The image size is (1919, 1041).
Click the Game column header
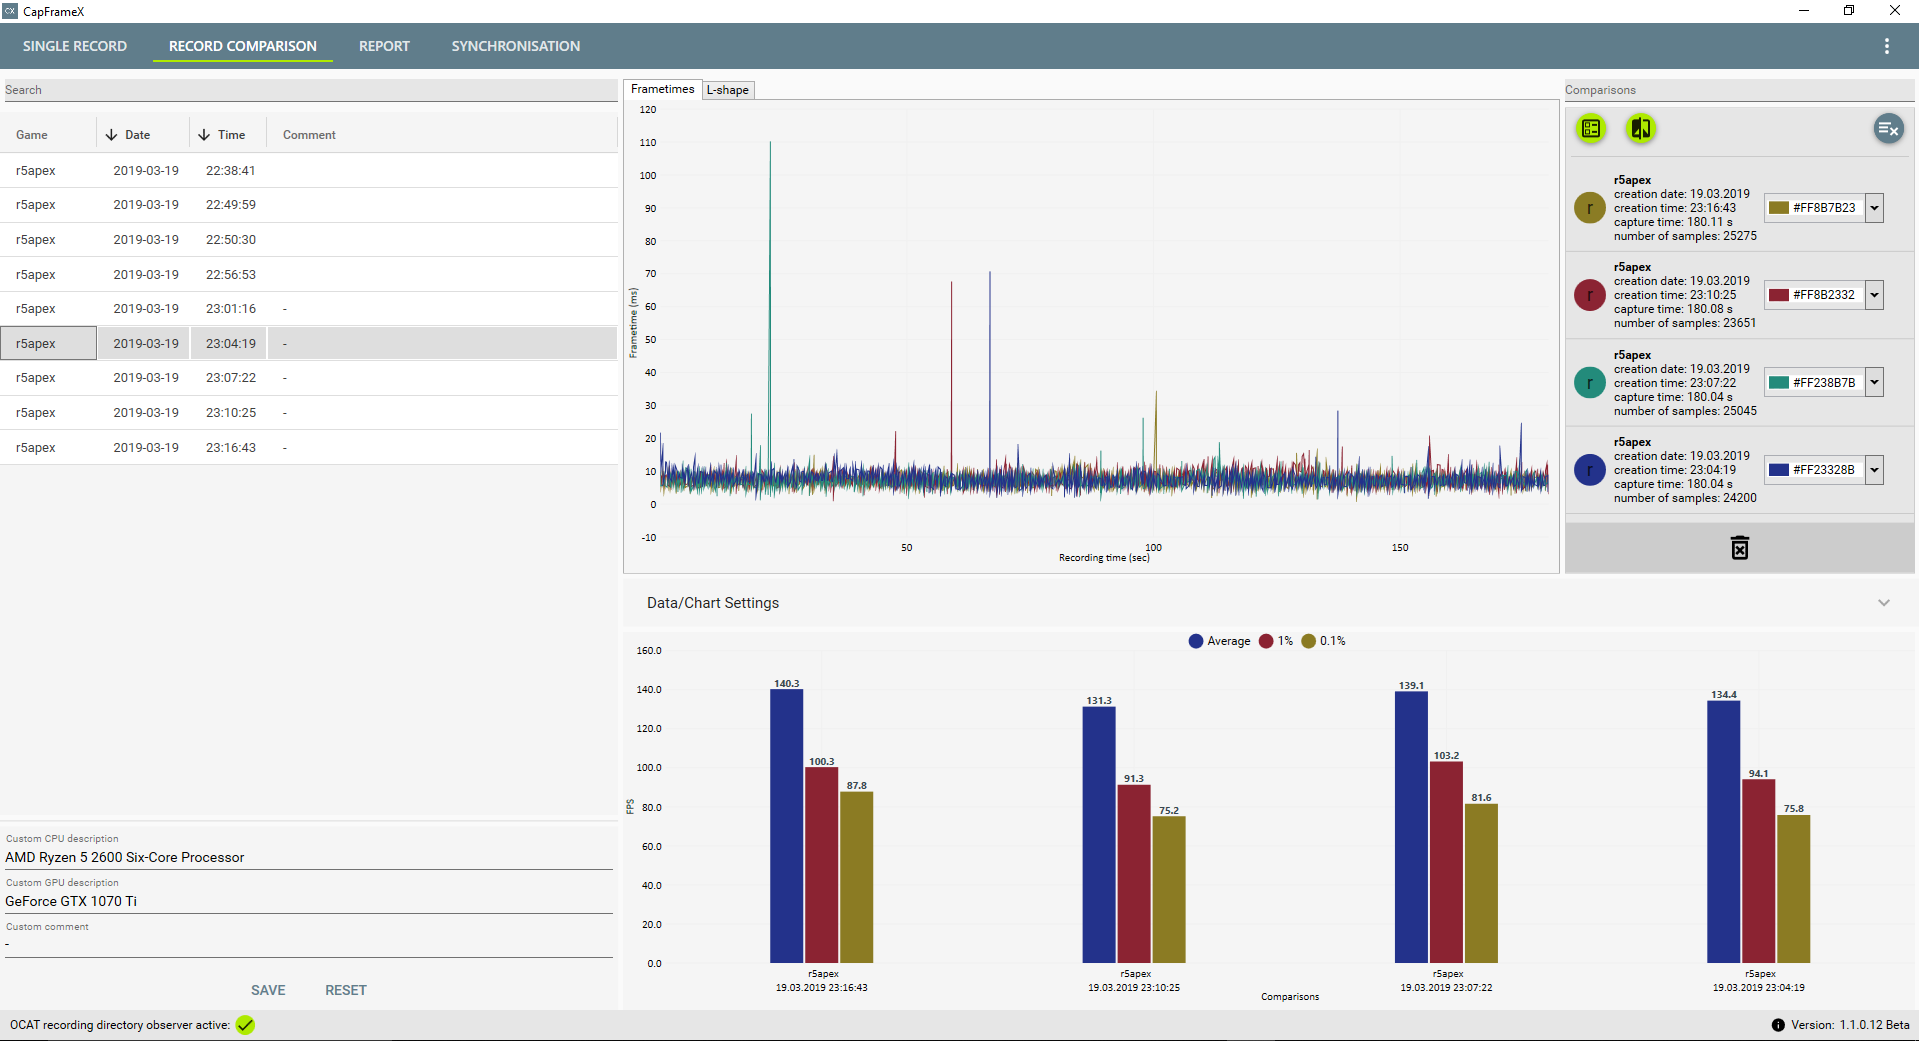32,135
